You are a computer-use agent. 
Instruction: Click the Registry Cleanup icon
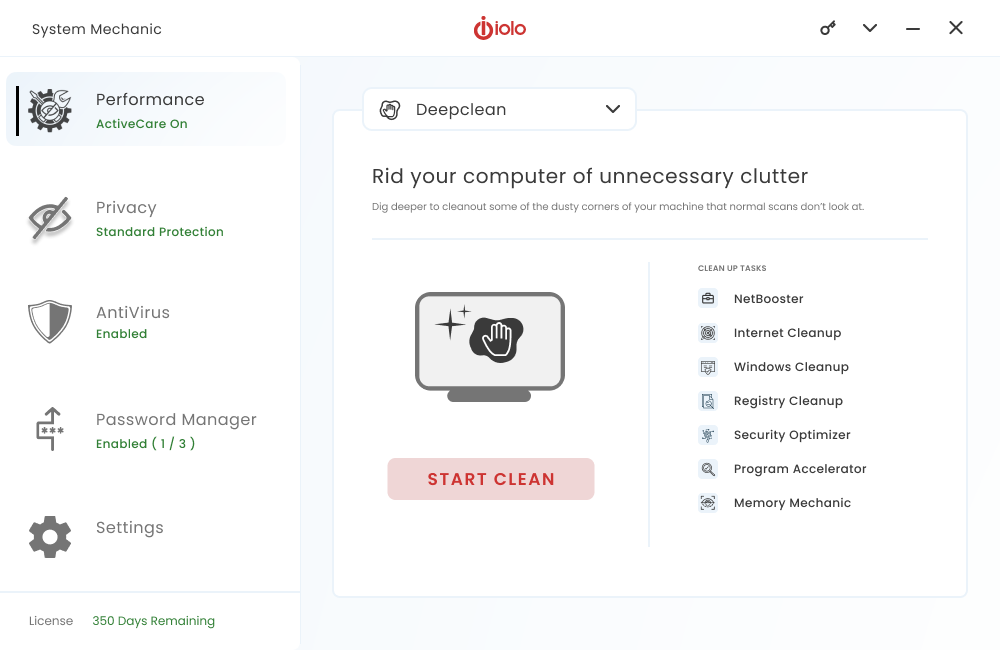coord(708,401)
